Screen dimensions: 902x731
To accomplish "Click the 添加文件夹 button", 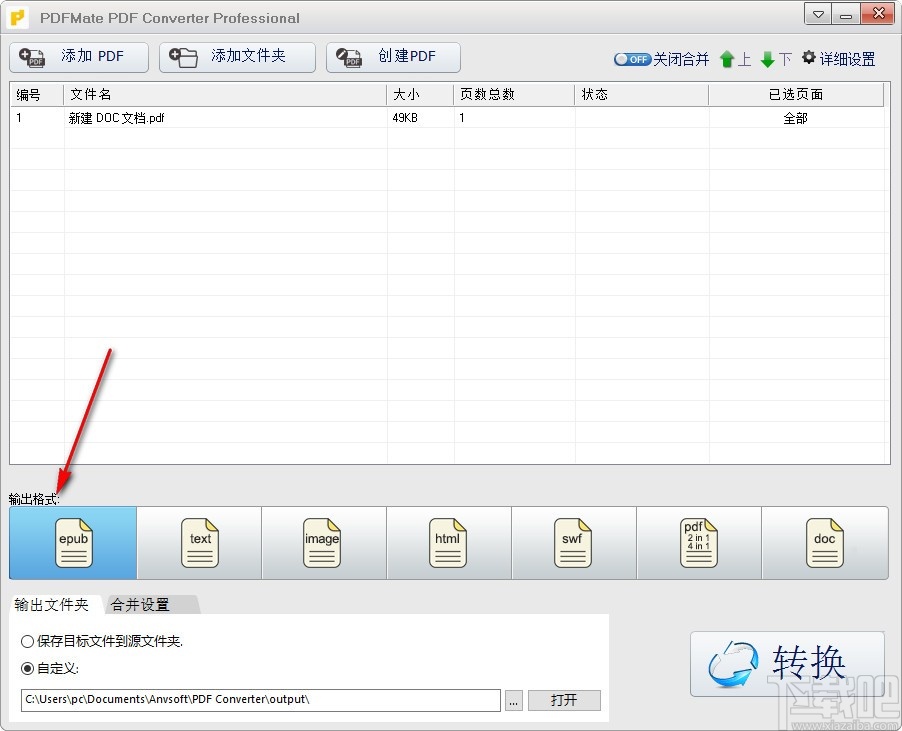I will tap(237, 57).
